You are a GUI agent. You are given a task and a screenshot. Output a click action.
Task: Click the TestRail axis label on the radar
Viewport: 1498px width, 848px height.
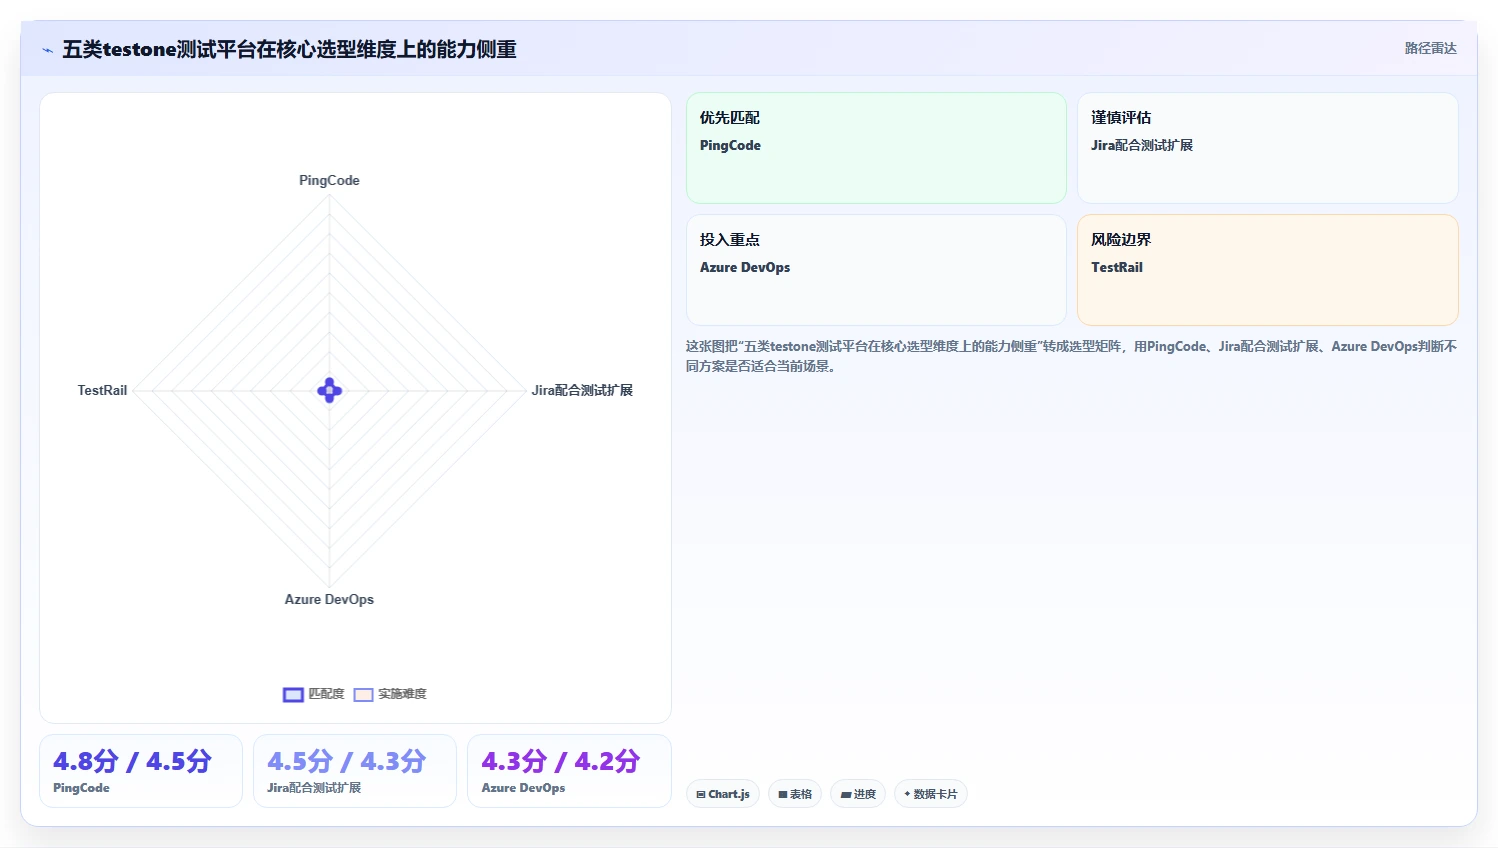pos(102,390)
